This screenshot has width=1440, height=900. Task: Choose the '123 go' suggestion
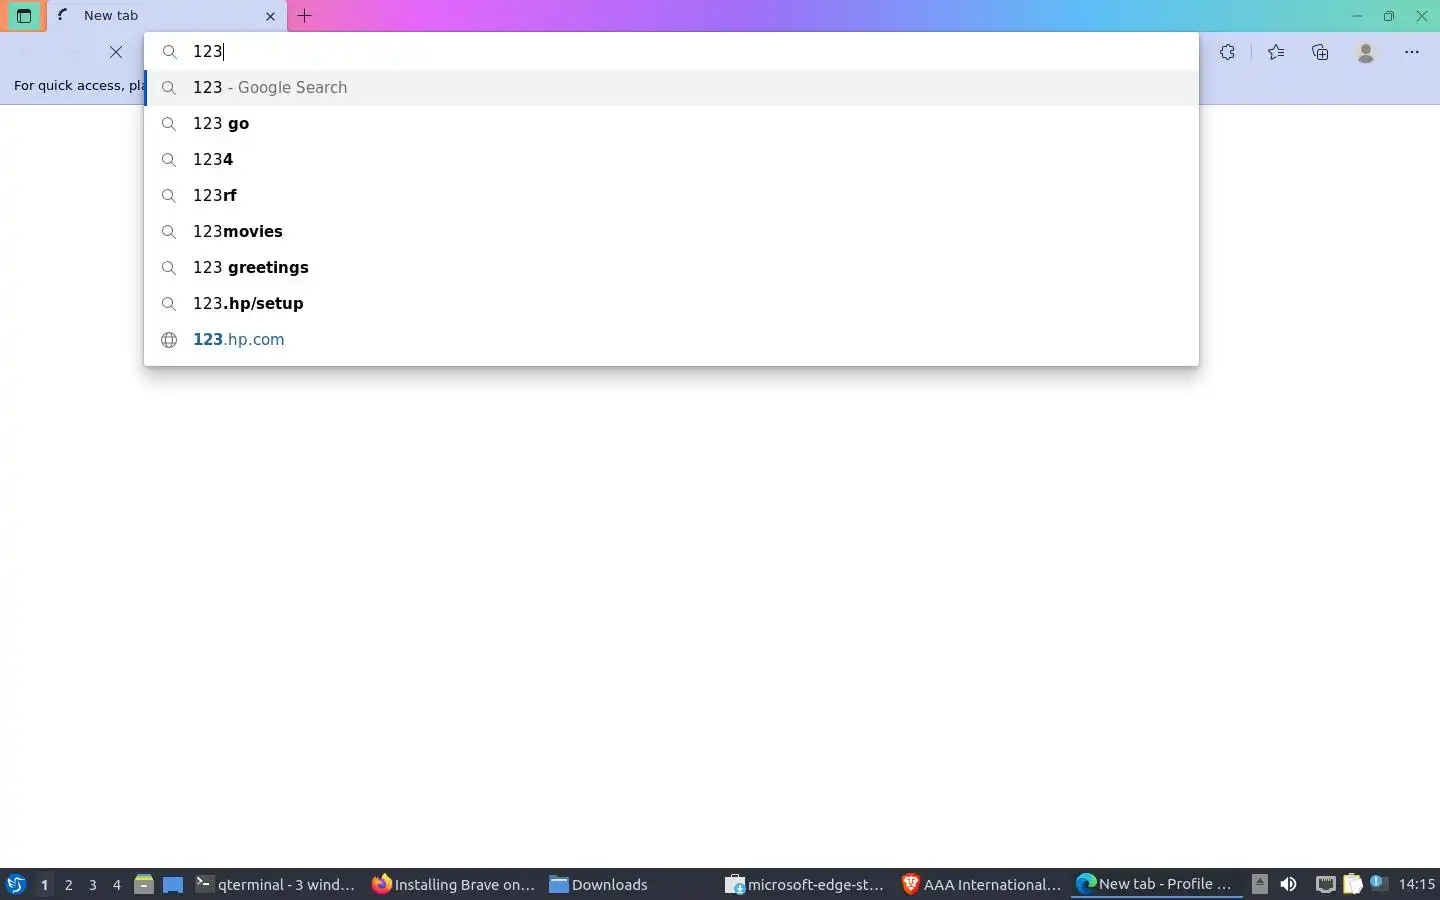[x=671, y=123]
